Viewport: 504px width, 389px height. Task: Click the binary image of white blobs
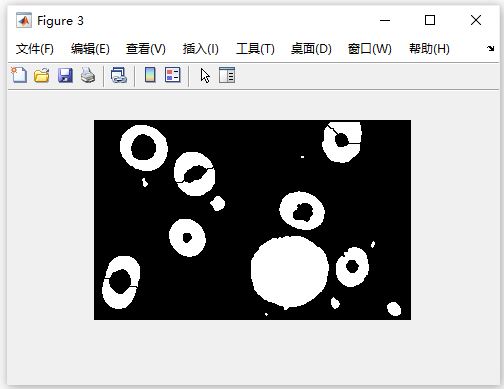point(252,220)
